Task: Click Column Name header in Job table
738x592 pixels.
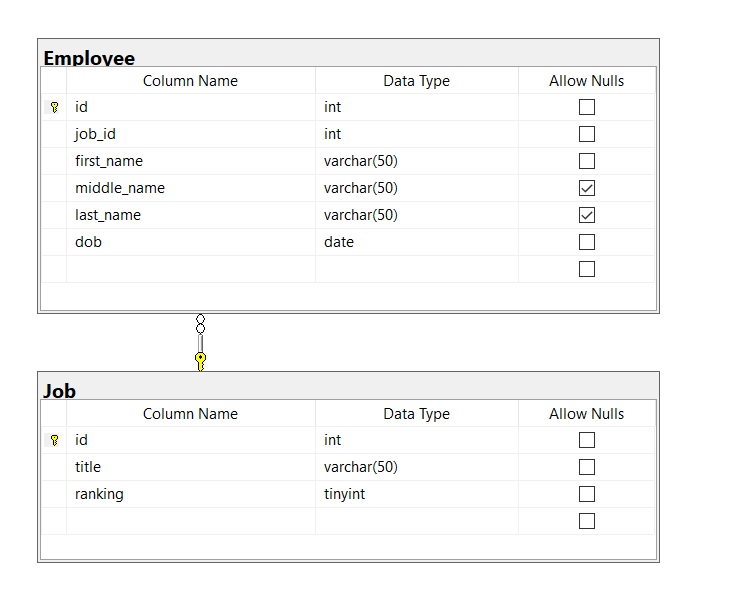Action: (191, 414)
